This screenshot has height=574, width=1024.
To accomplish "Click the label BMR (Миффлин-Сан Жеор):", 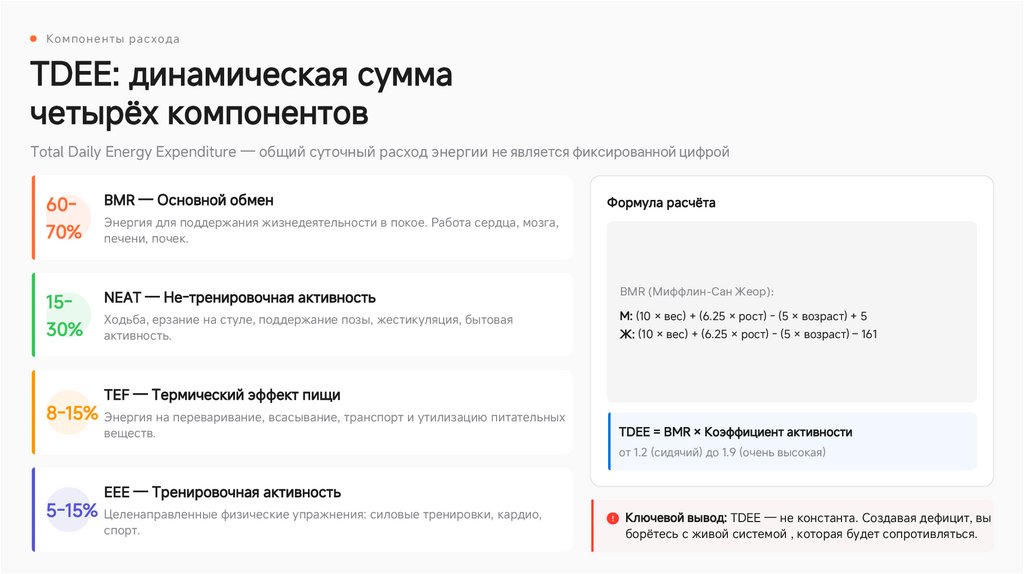I will [x=697, y=292].
